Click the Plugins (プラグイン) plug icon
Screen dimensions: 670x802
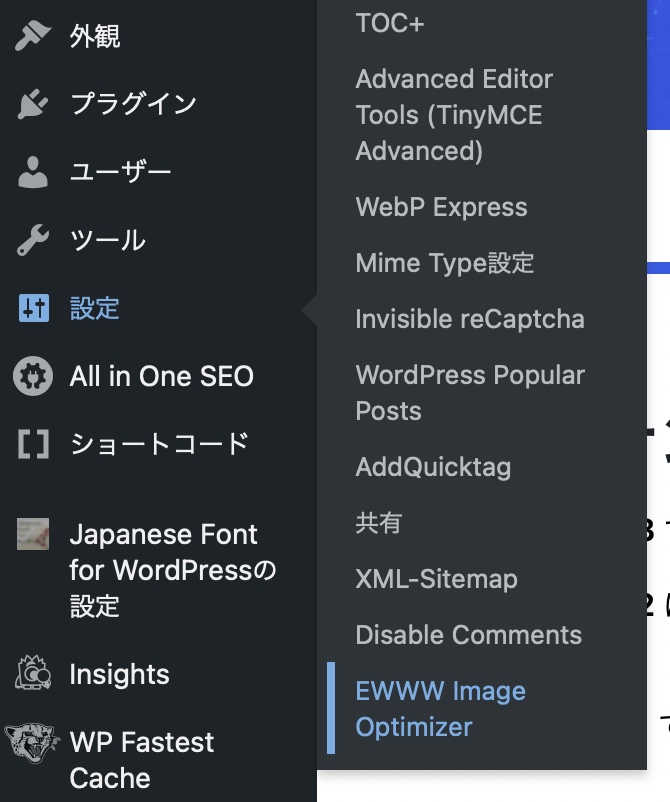[x=33, y=104]
